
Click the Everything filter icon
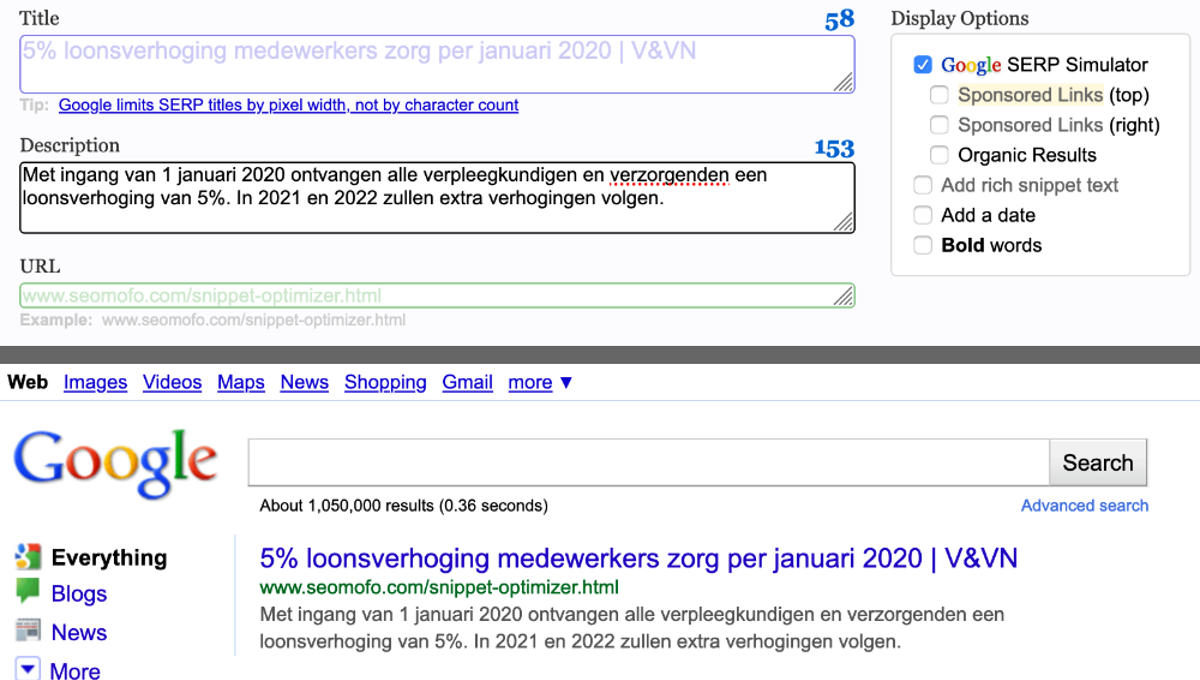pyautogui.click(x=28, y=557)
